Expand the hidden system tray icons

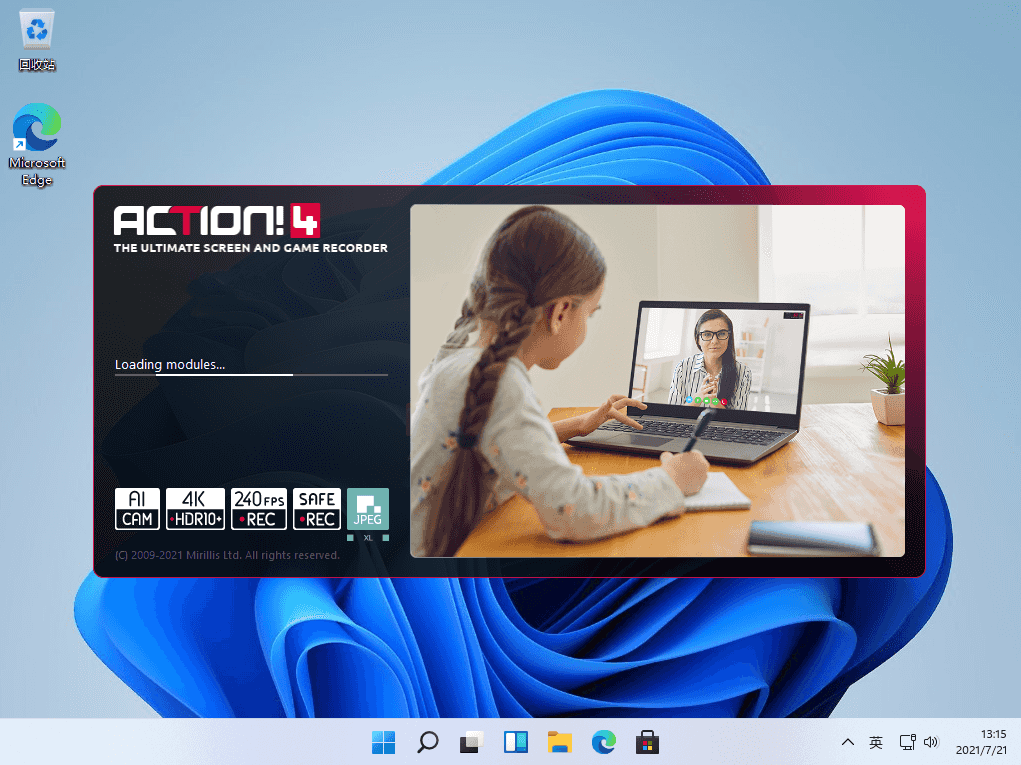[x=848, y=742]
